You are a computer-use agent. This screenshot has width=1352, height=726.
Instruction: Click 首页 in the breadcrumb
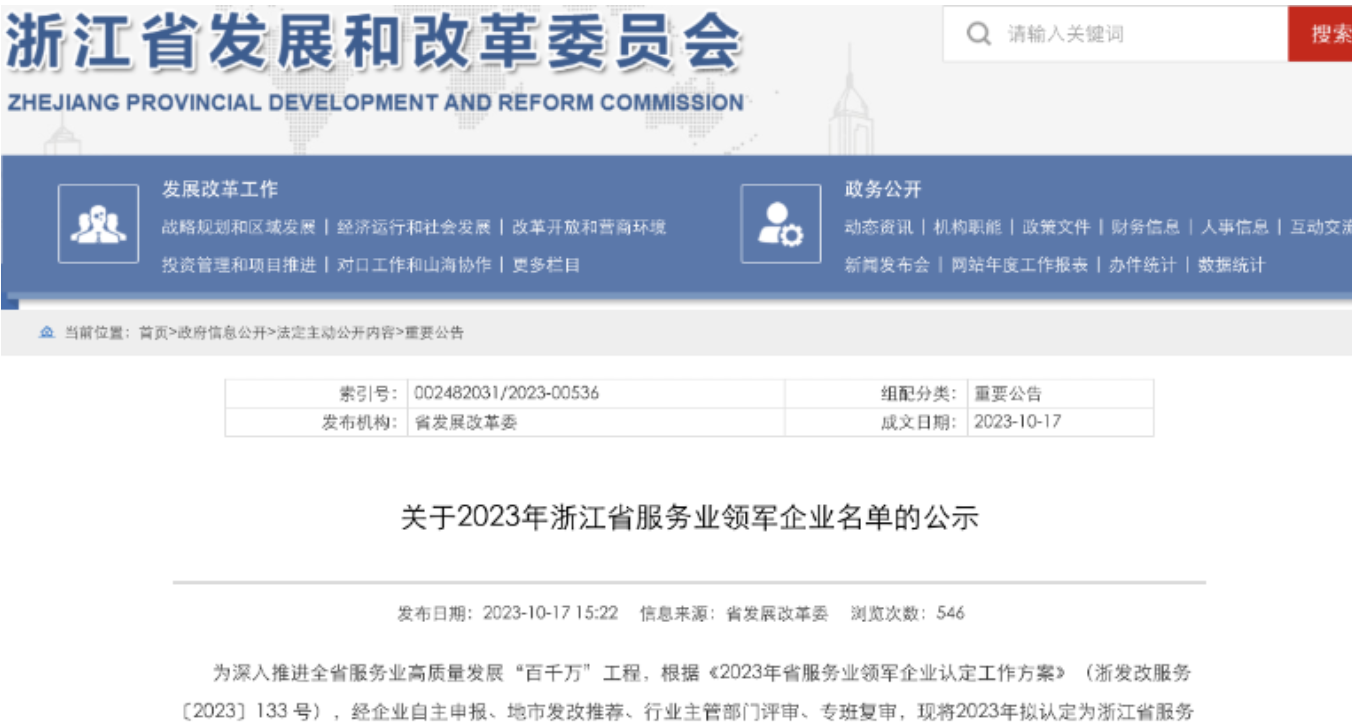pyautogui.click(x=153, y=333)
